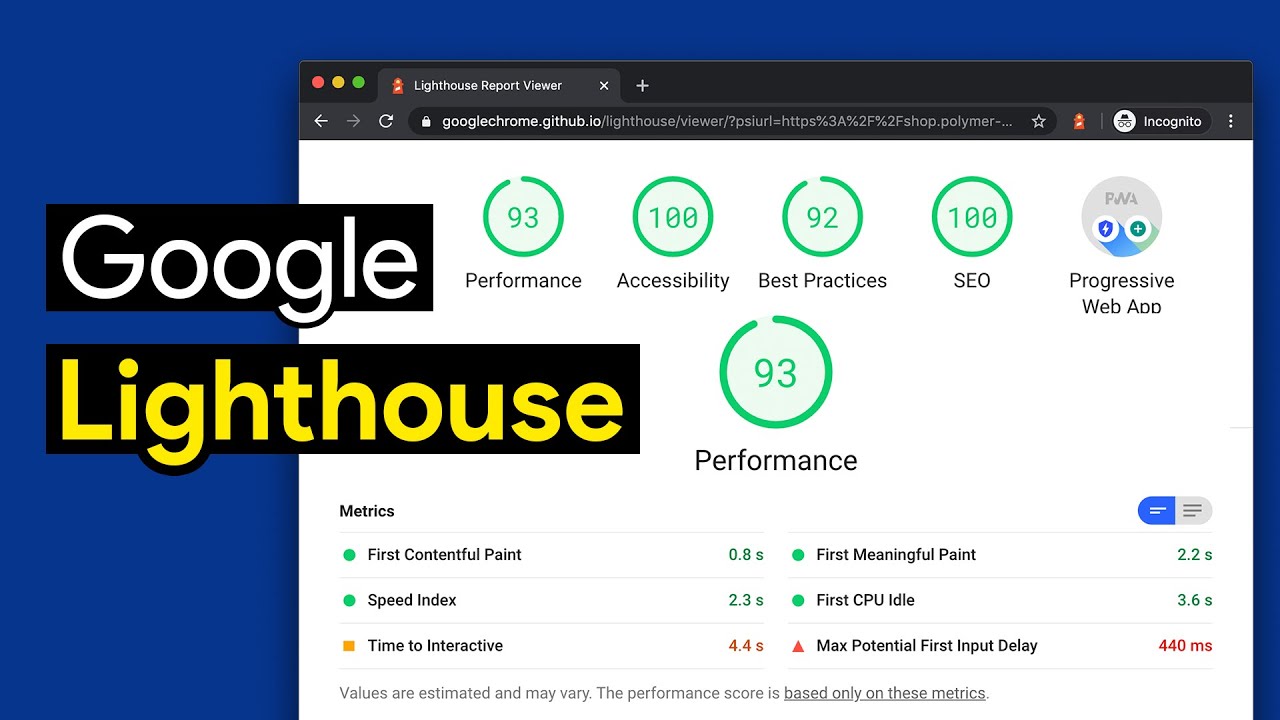Viewport: 1280px width, 720px height.
Task: Click green dot beside First Meaningful Paint
Action: 798,555
